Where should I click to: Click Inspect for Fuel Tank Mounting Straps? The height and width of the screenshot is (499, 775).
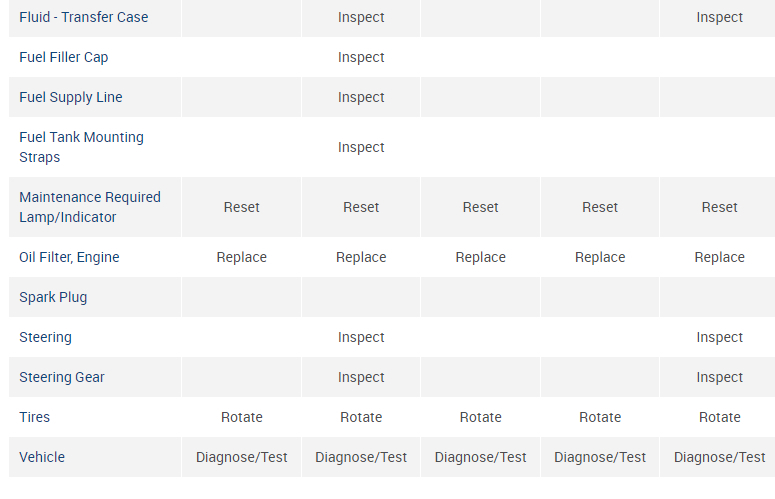(x=361, y=147)
